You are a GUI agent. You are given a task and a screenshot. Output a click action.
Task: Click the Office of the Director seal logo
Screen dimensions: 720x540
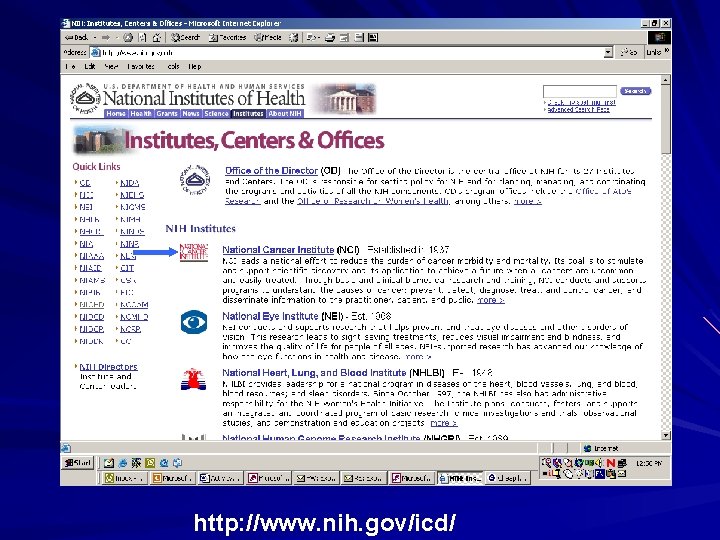[194, 180]
